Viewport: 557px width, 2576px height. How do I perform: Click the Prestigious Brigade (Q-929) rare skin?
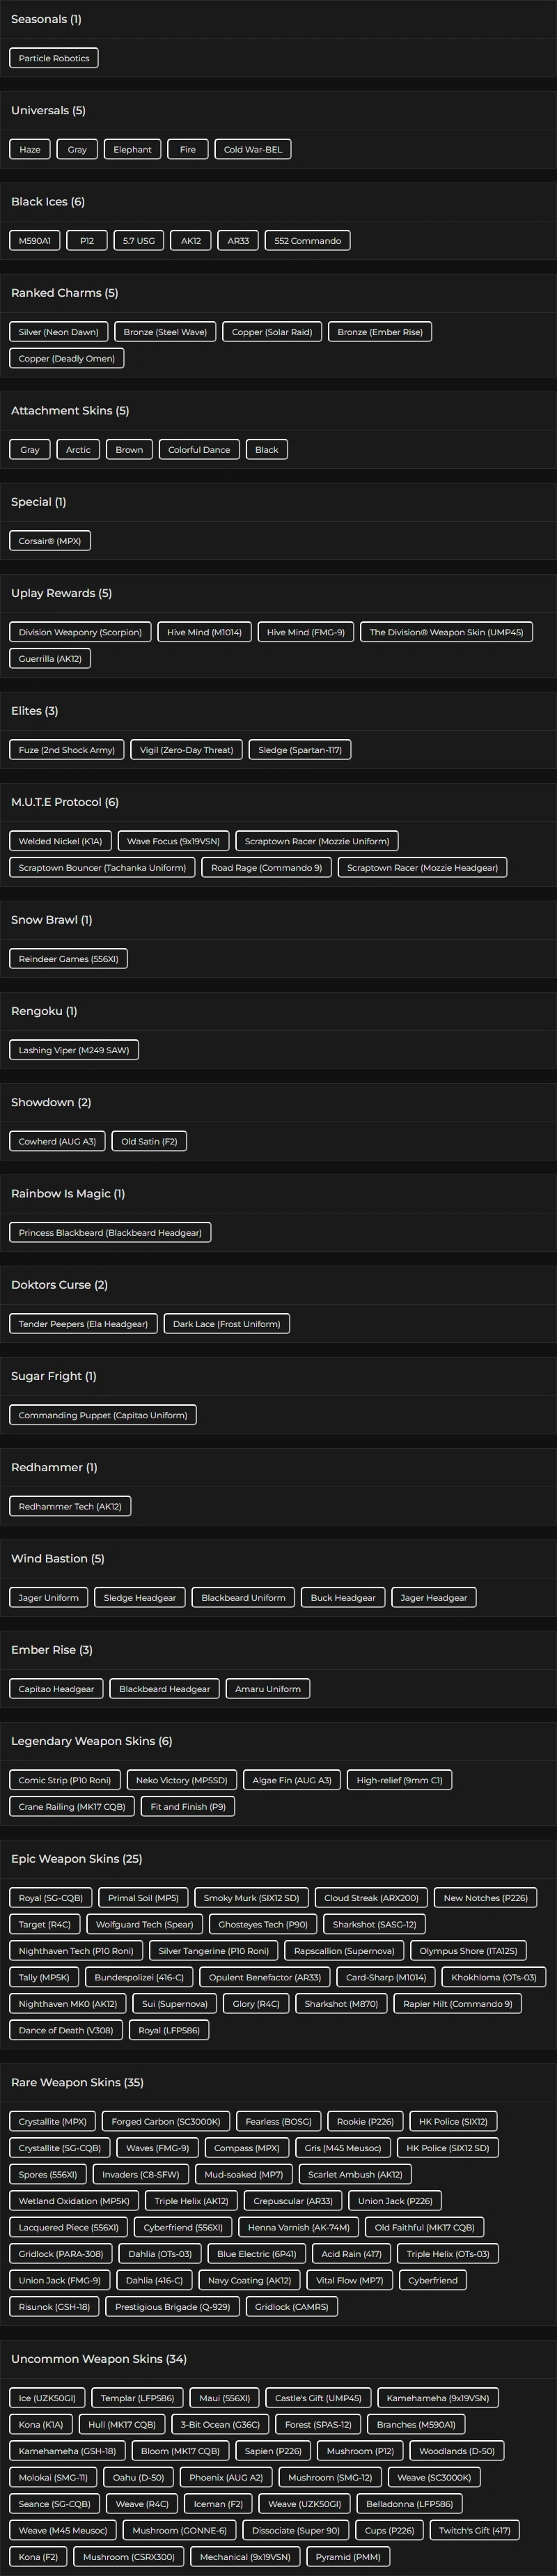(172, 2306)
